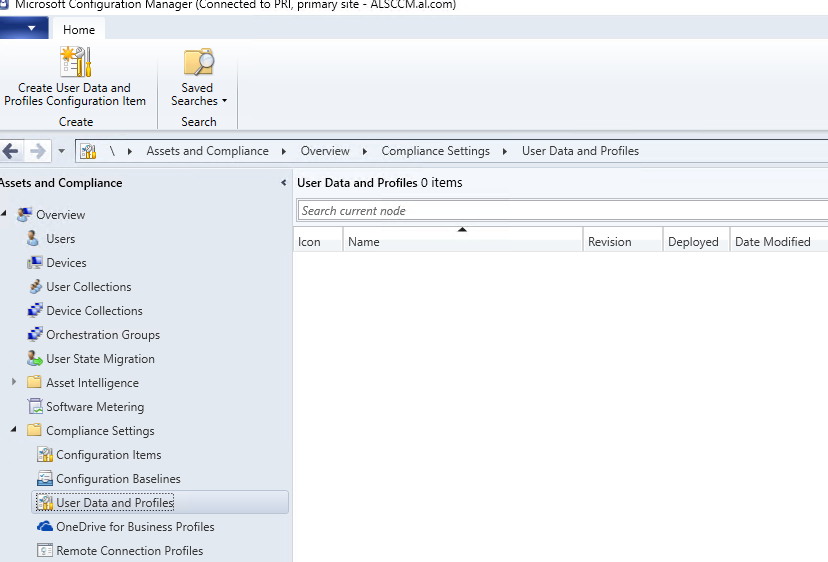Select Configuration Items tree item
Viewport: 828px width, 562px height.
(x=109, y=455)
